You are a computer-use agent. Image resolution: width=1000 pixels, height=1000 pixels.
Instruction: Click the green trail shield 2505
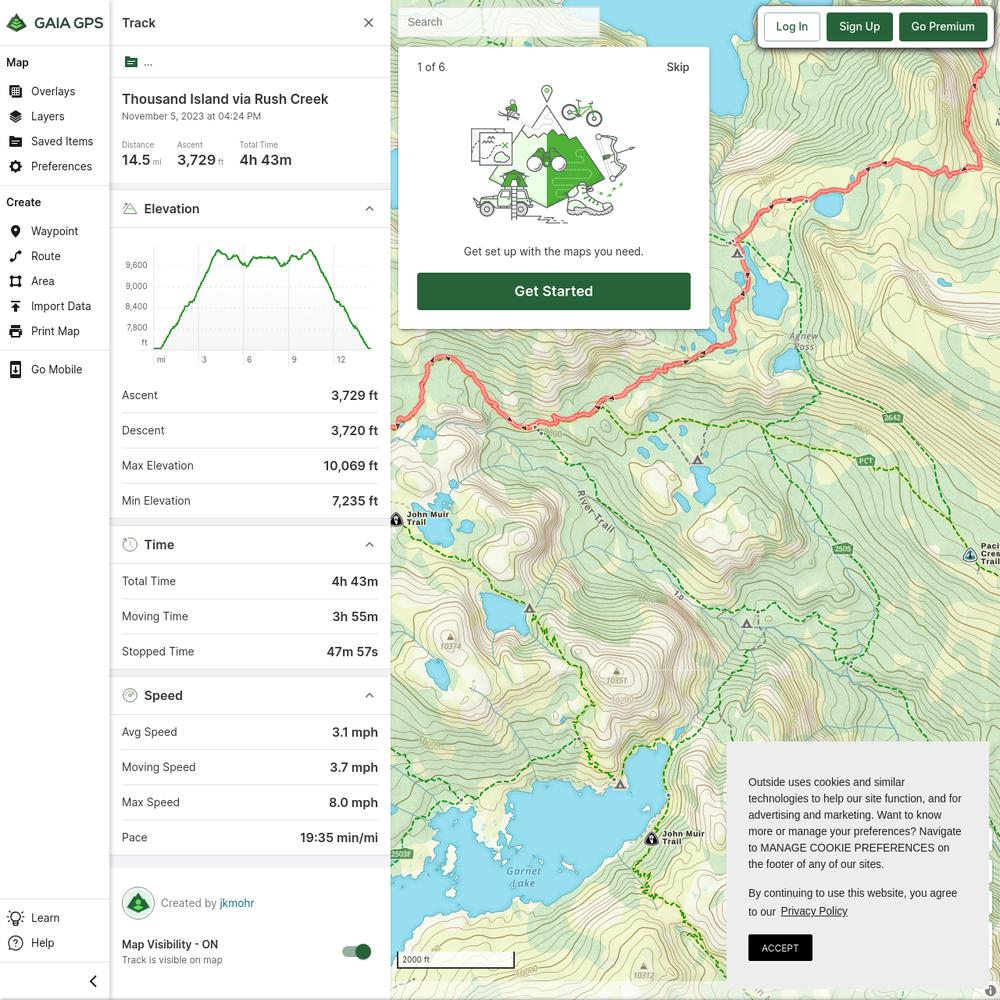coord(842,548)
